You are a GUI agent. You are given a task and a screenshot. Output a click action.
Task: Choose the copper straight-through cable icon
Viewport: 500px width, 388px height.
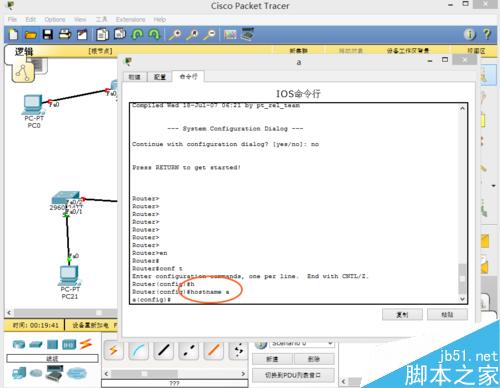click(163, 350)
